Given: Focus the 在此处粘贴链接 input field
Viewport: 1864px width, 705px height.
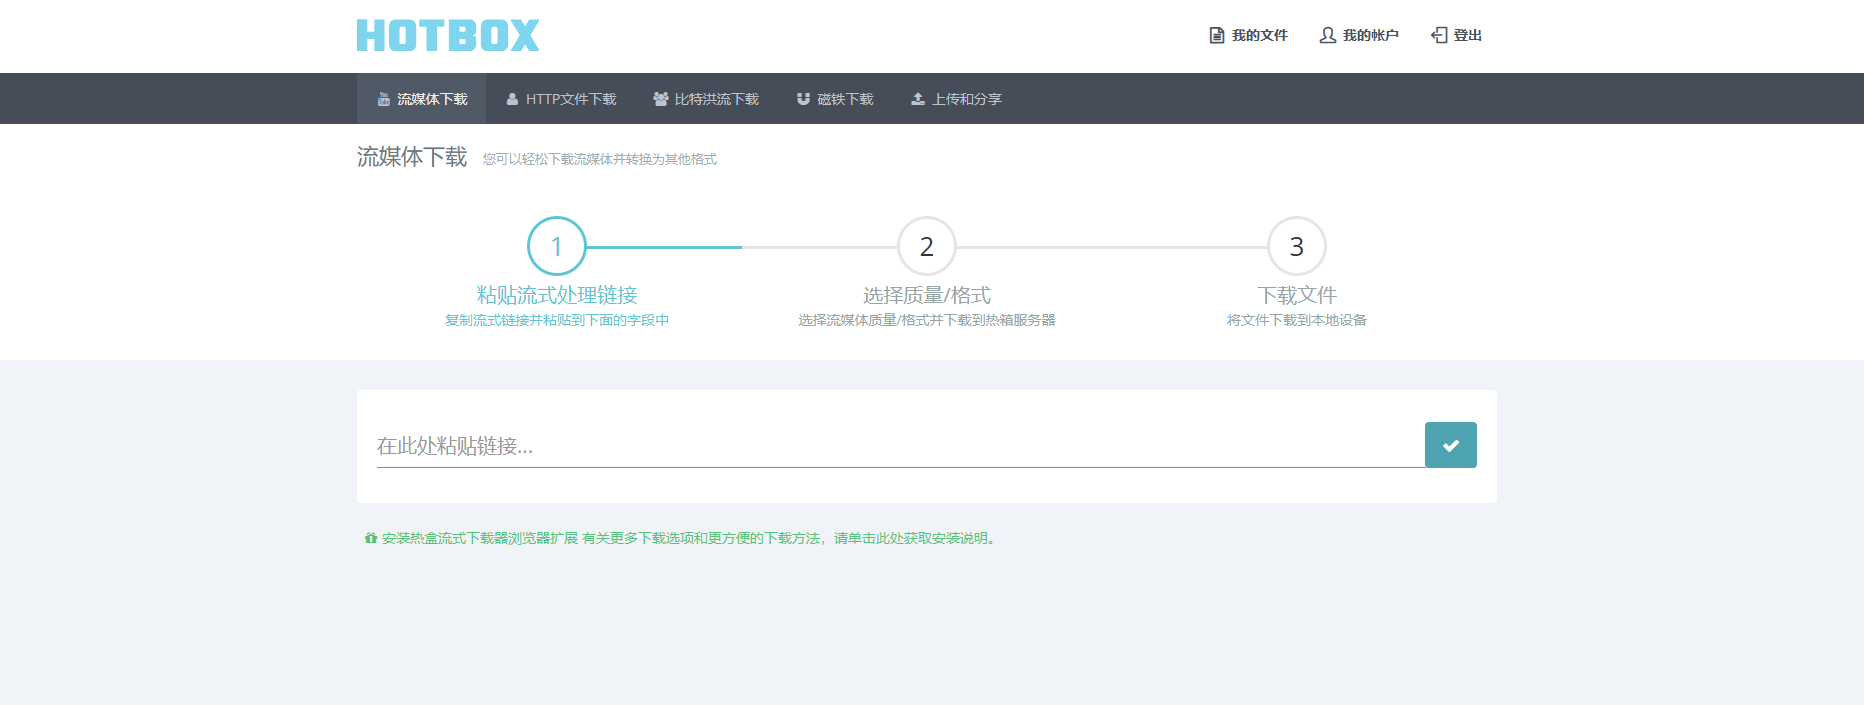Looking at the screenshot, I should [900, 445].
